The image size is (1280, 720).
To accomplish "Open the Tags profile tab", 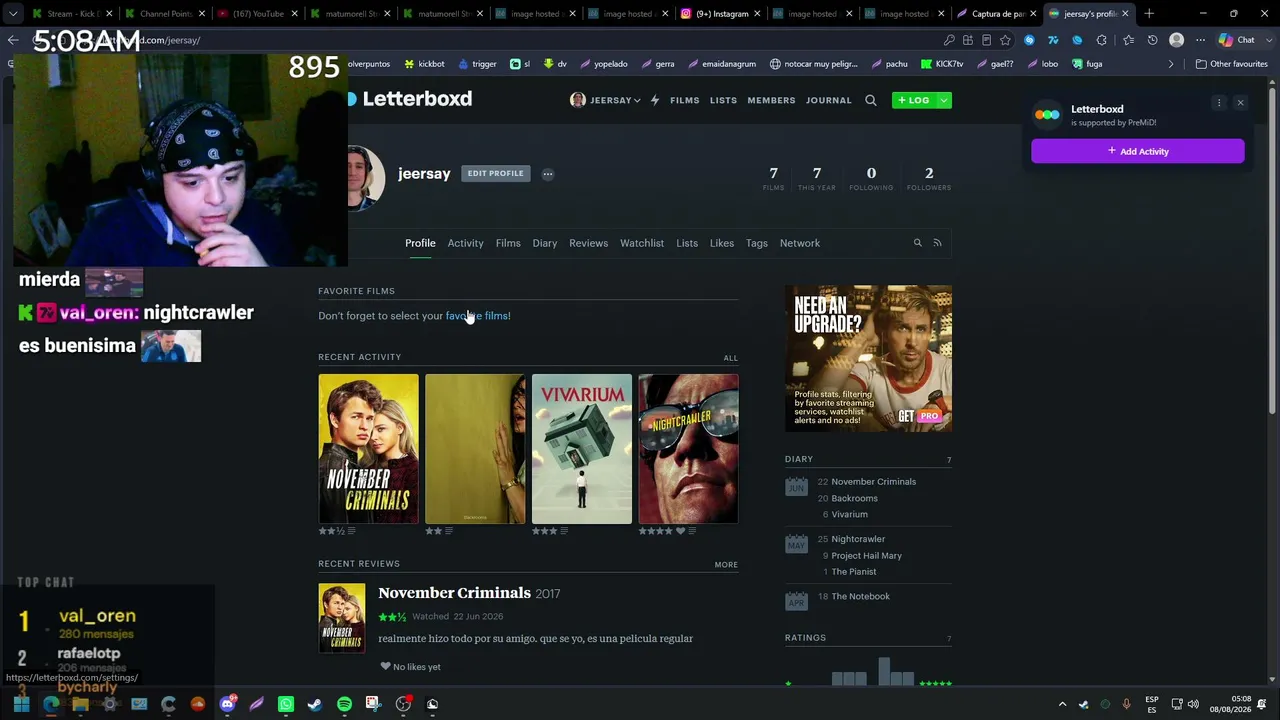I will pos(757,243).
